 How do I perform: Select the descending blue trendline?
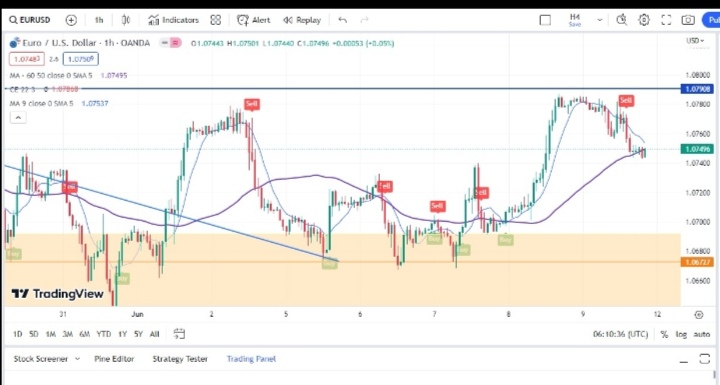(x=172, y=213)
